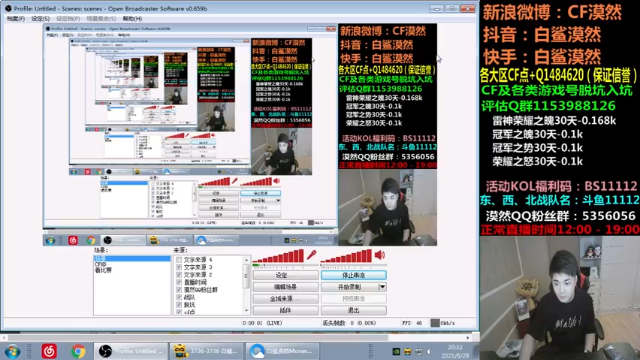Click the NVIDIA tray icon

[x=396, y=351]
